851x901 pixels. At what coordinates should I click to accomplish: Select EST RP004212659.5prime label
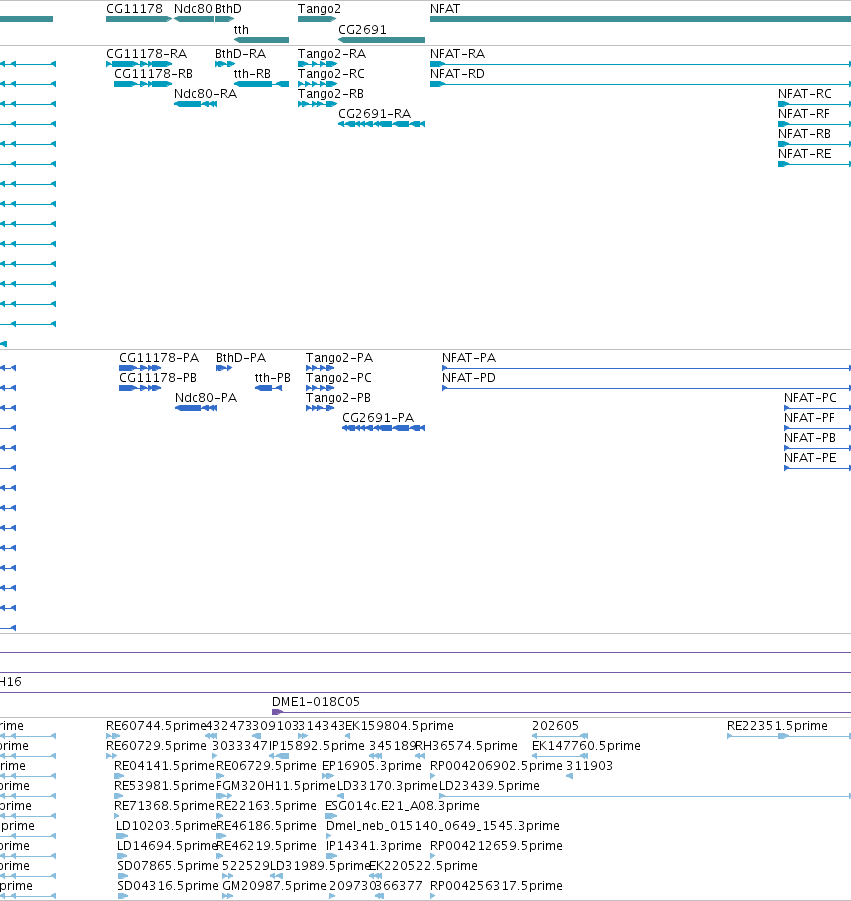pos(496,847)
